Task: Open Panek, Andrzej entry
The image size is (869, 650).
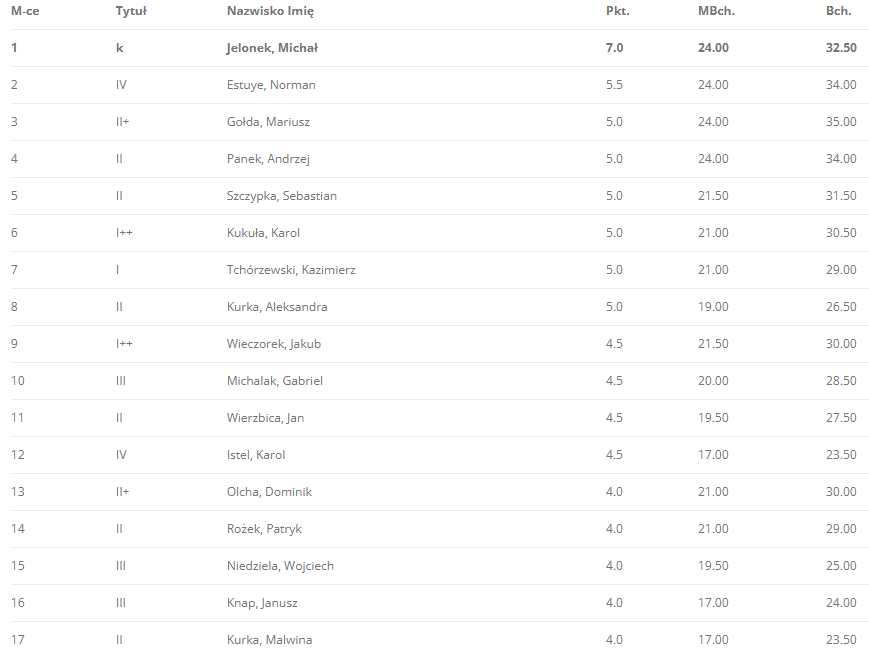Action: coord(268,159)
